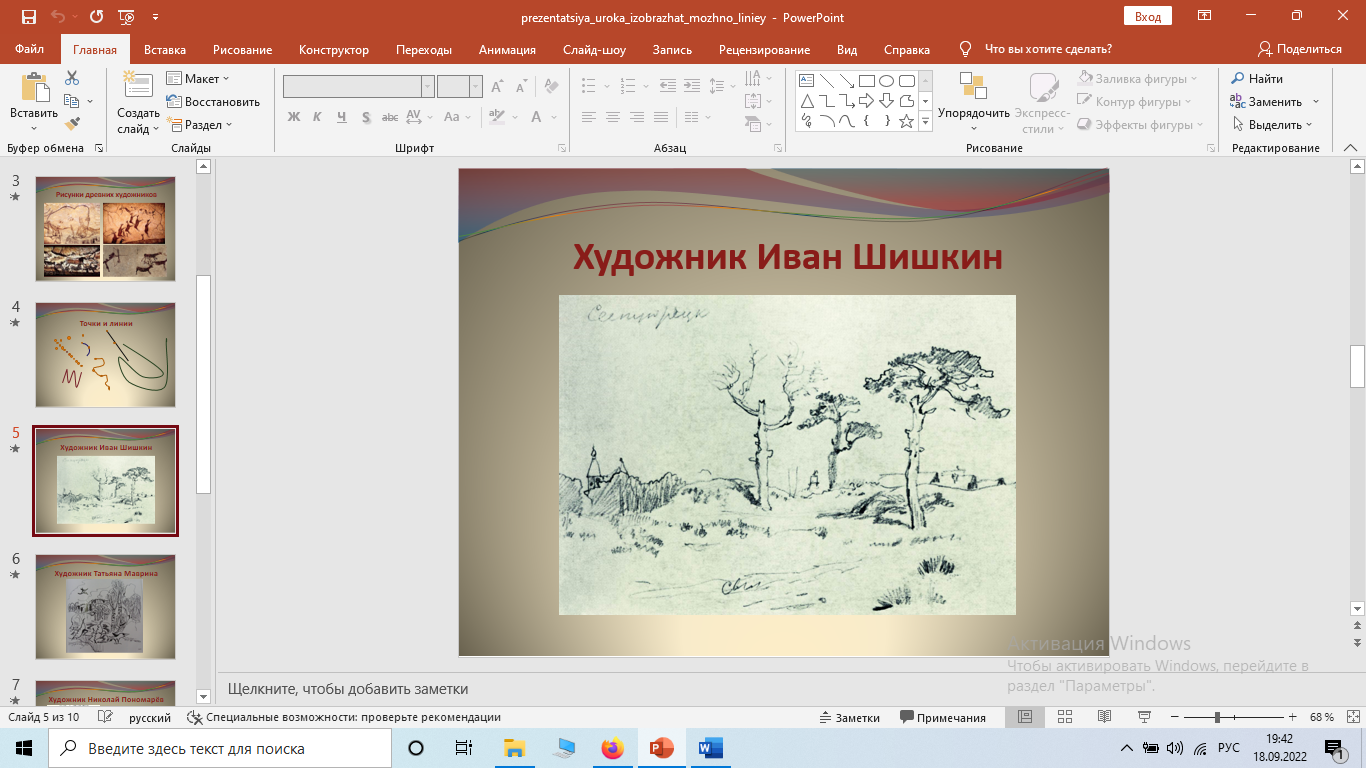Click the slide title 'Художник Иван Шишкин'
Viewport: 1366px width, 768px height.
pos(787,257)
